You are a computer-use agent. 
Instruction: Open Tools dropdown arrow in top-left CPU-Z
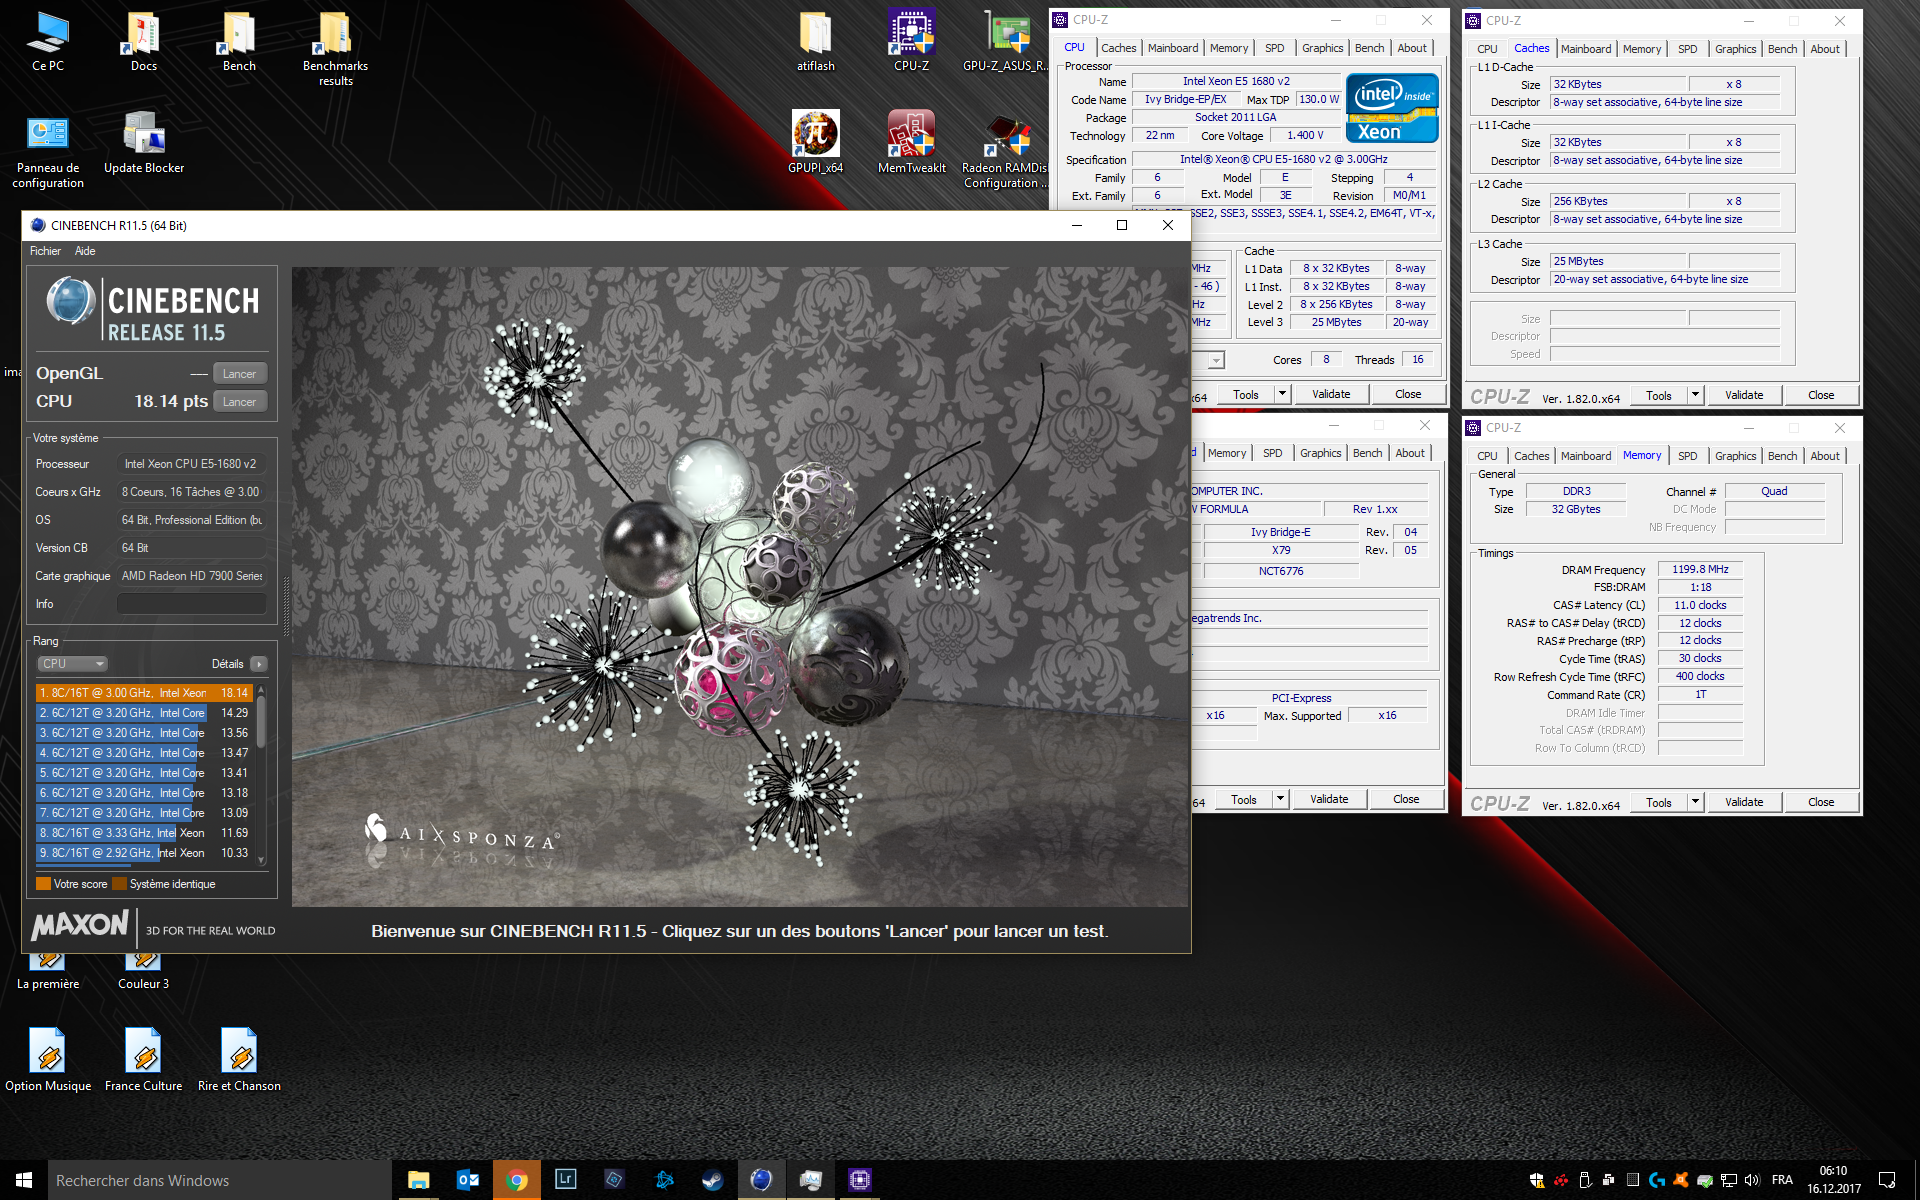(1282, 394)
